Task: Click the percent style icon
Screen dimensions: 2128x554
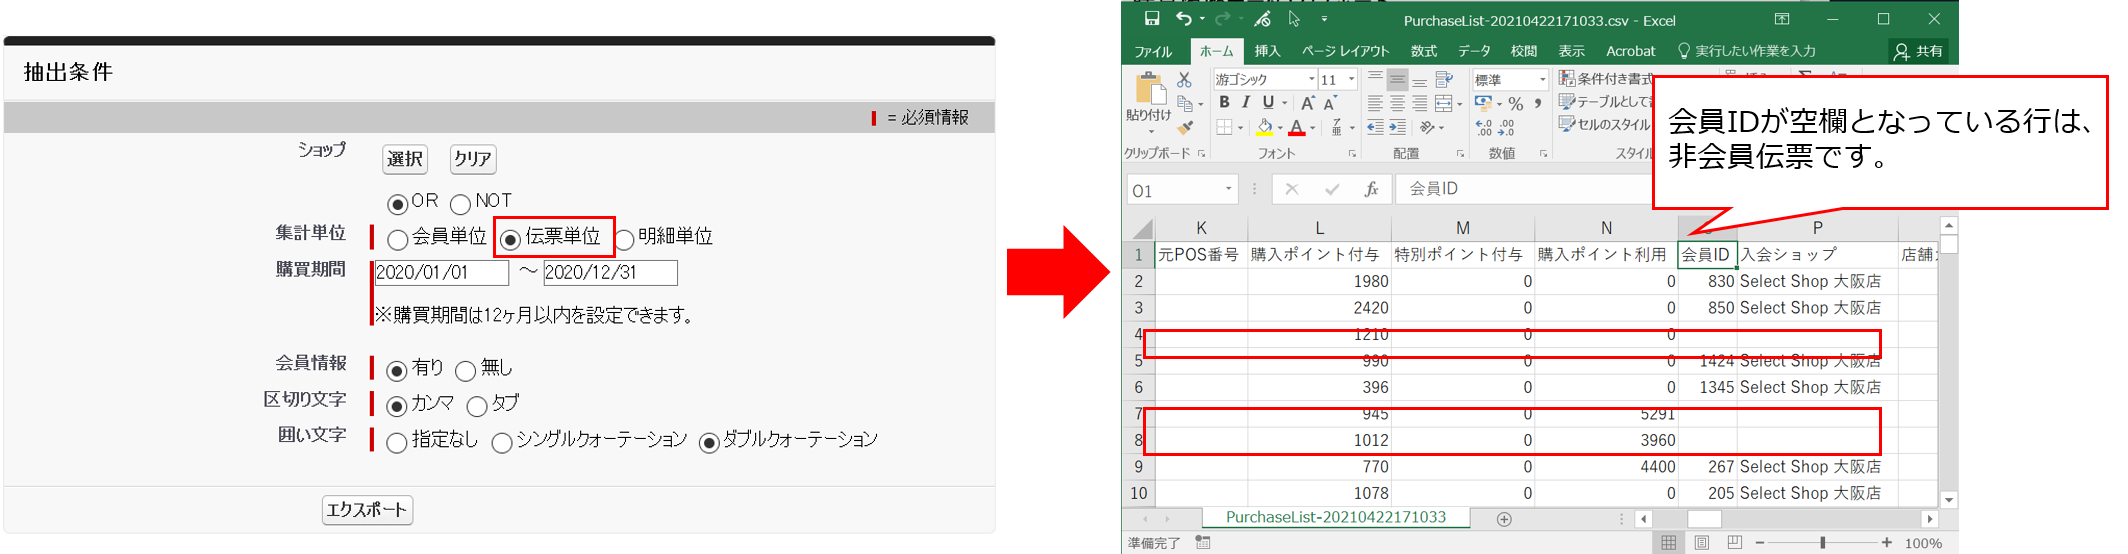Action: [1516, 103]
